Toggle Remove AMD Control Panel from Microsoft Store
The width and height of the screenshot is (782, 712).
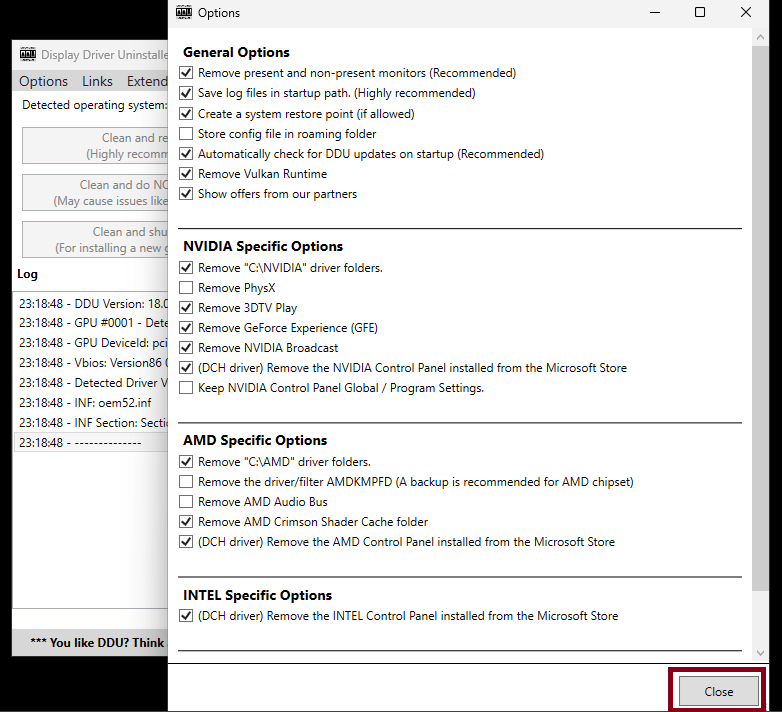tap(186, 541)
